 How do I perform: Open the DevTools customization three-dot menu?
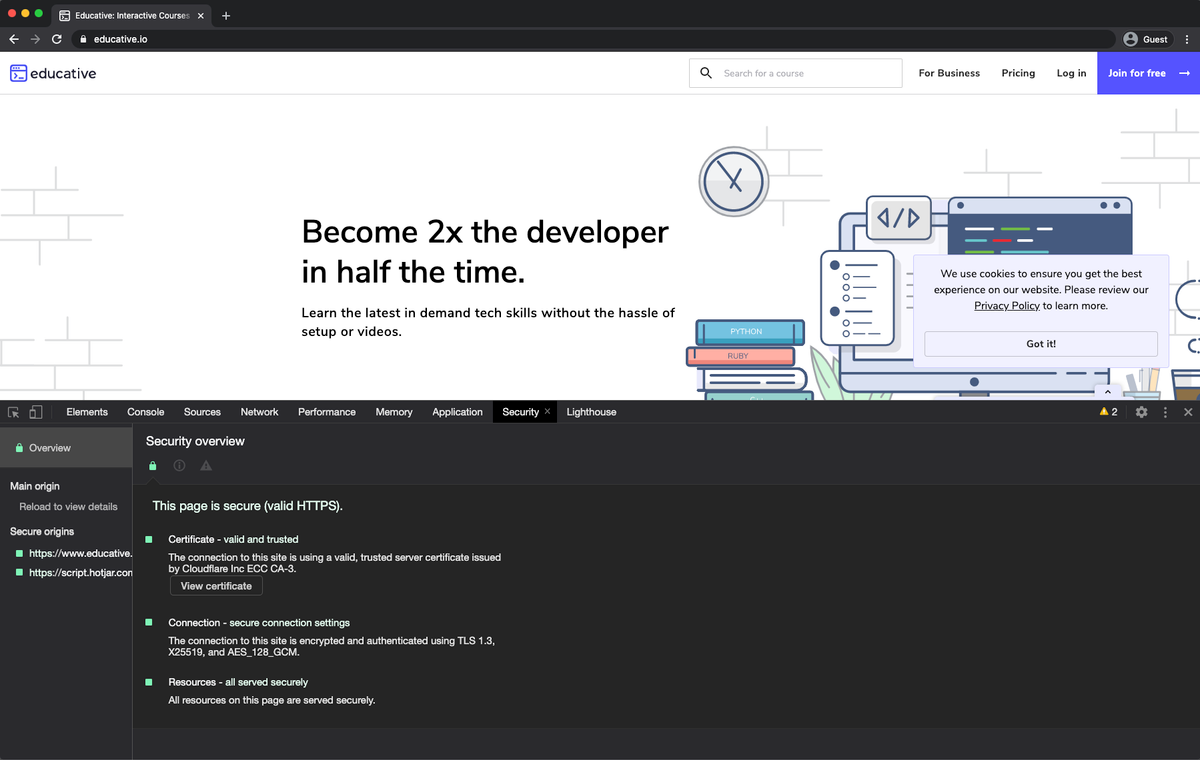1164,412
